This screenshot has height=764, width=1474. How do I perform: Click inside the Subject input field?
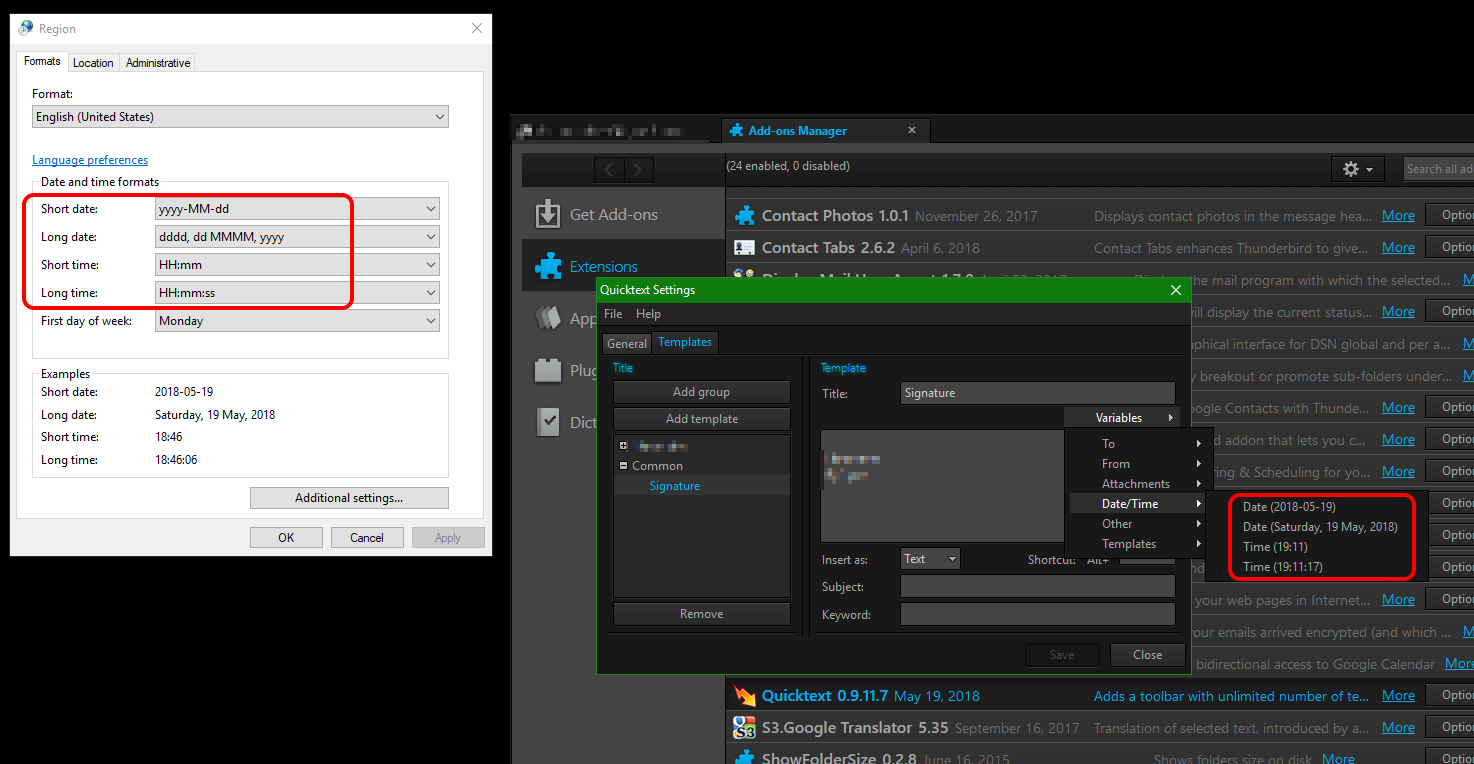coord(1037,587)
